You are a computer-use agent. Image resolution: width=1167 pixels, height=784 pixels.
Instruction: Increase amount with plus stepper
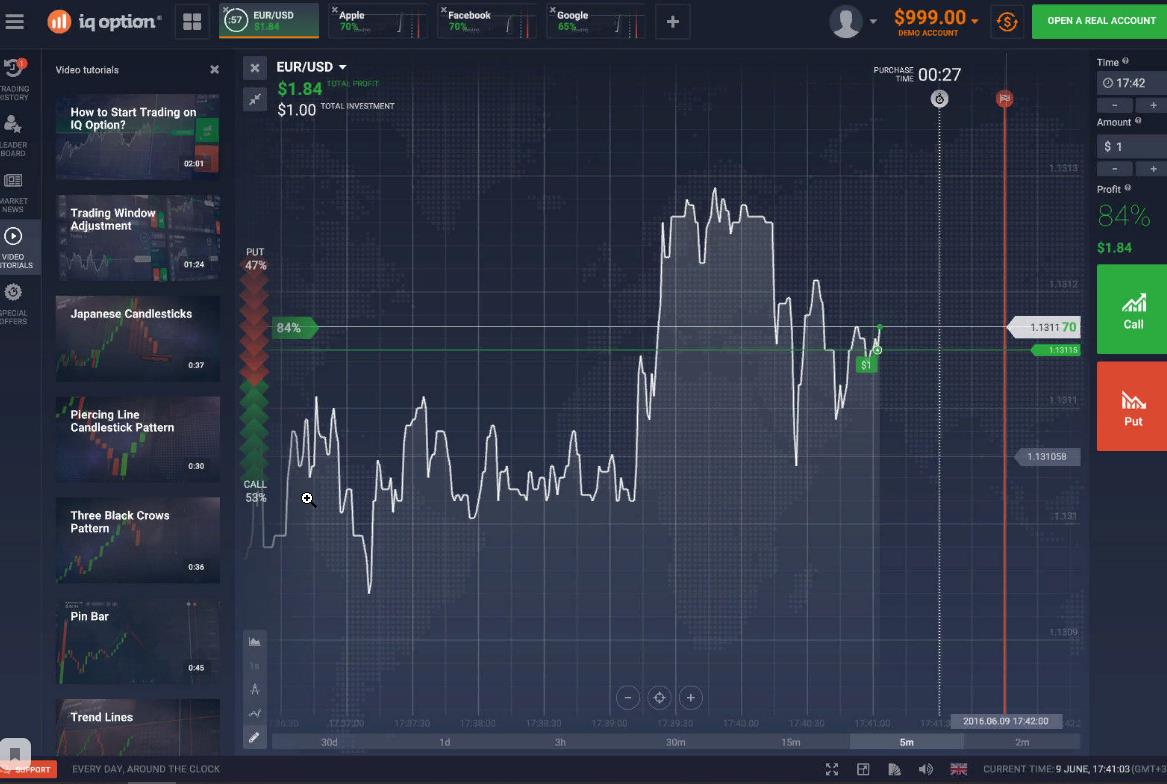1153,169
